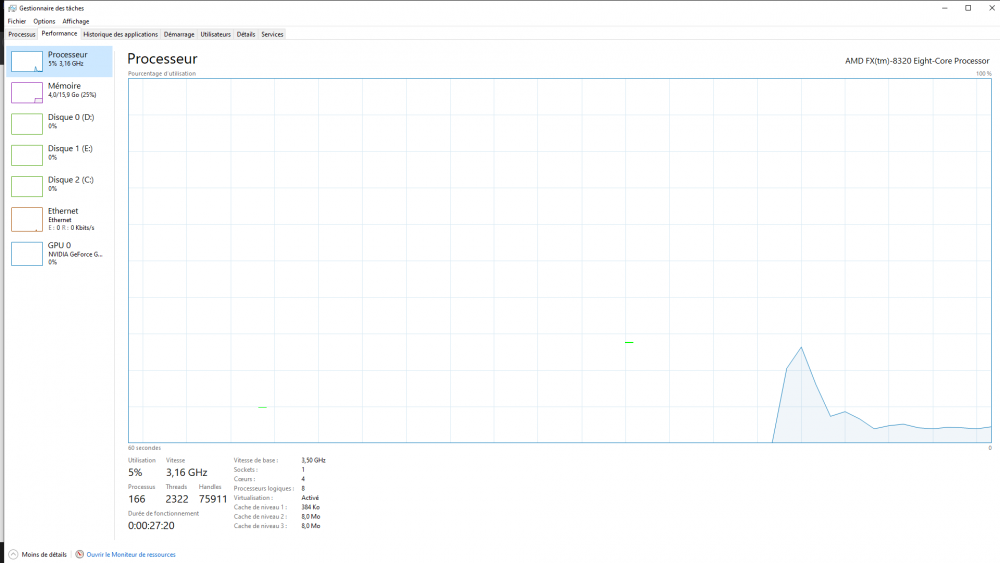Open the Affichage menu
The image size is (1000, 563).
[75, 21]
